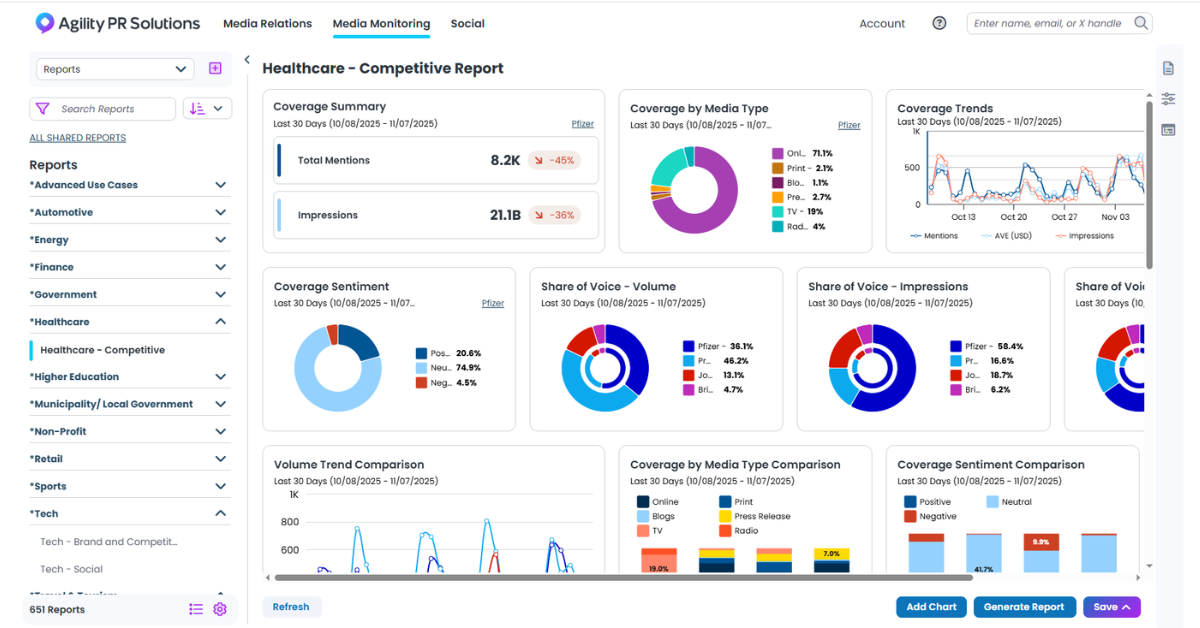The width and height of the screenshot is (1200, 628).
Task: Click the vertical scrollbar of the dashboard
Action: 1149,185
